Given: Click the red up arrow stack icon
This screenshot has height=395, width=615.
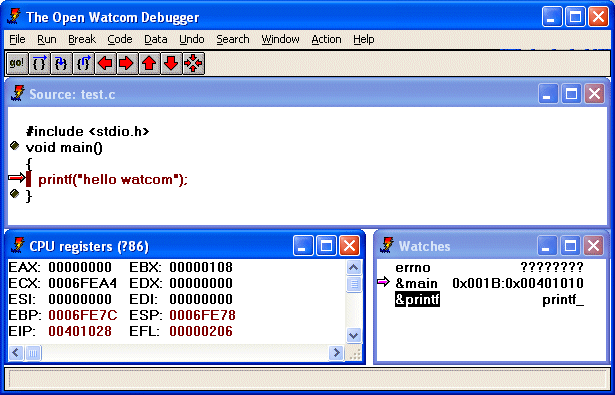Looking at the screenshot, I should pos(149,63).
